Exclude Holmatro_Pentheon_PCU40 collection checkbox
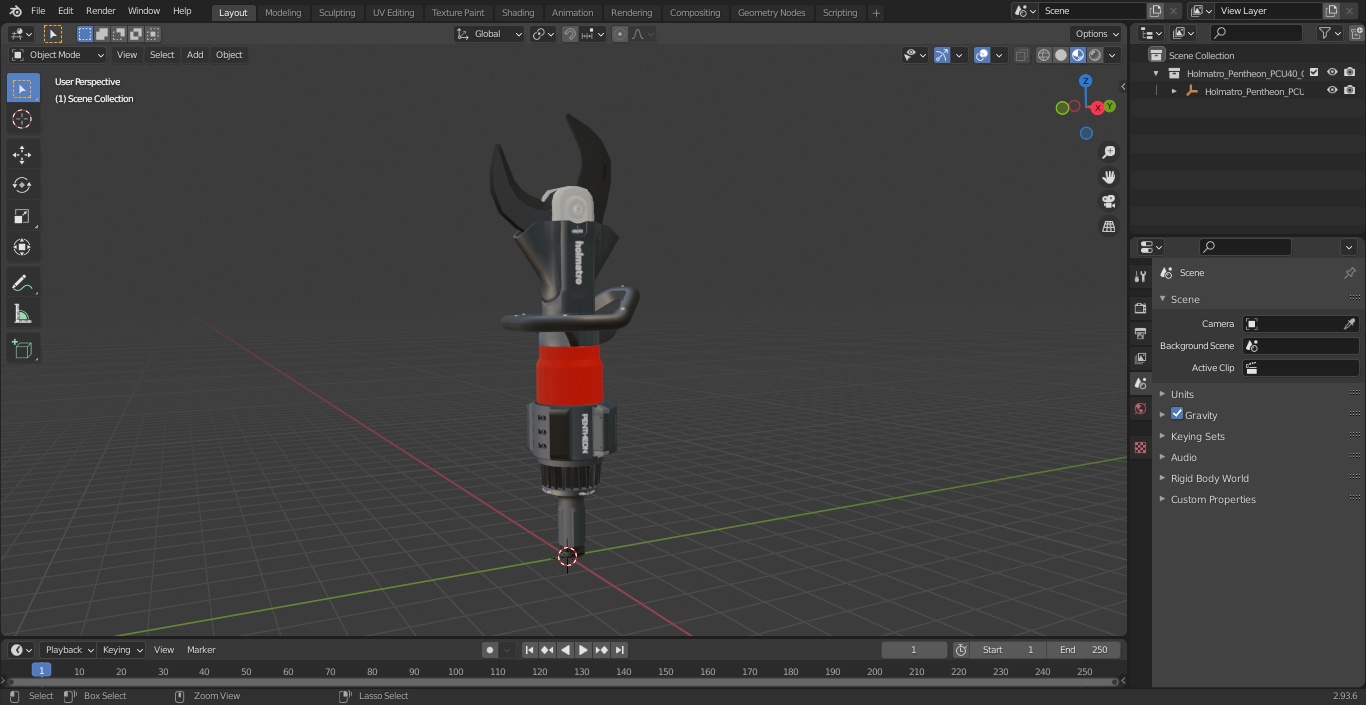Image resolution: width=1366 pixels, height=705 pixels. pos(1314,73)
